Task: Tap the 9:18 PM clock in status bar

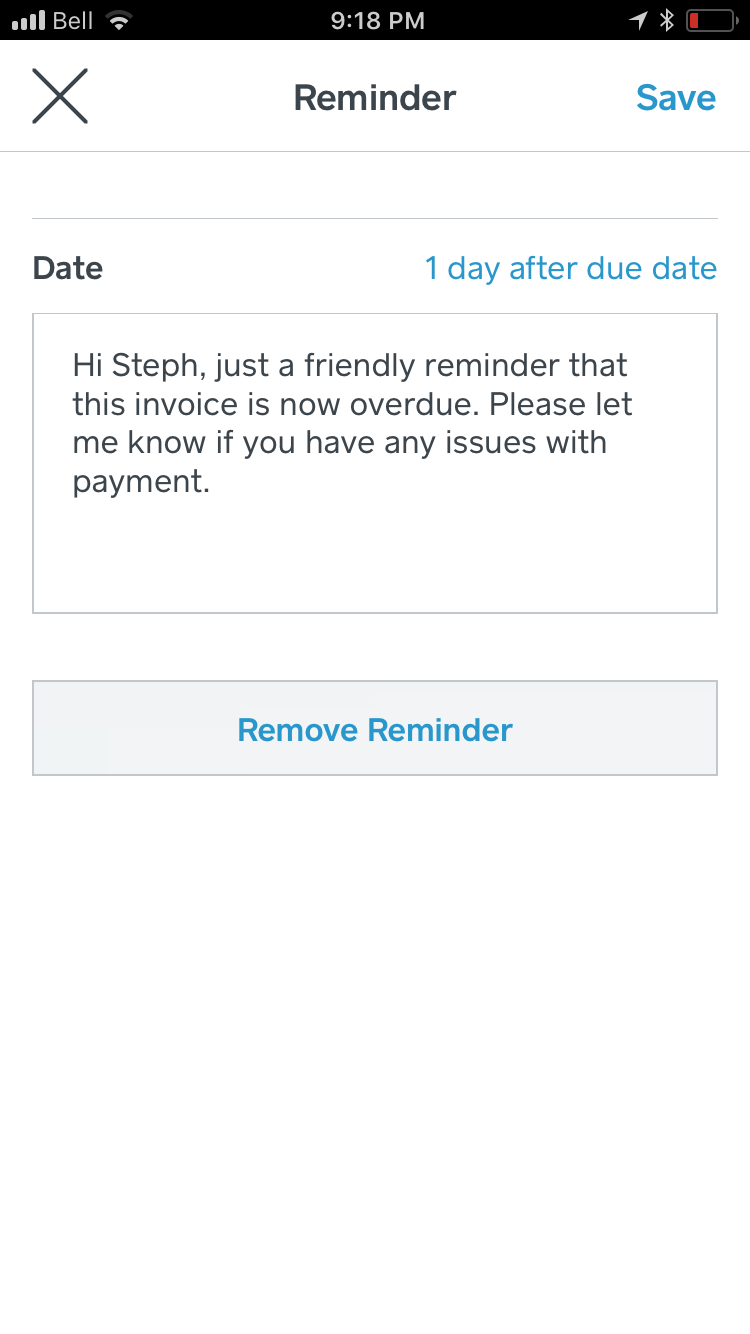Action: (x=377, y=20)
